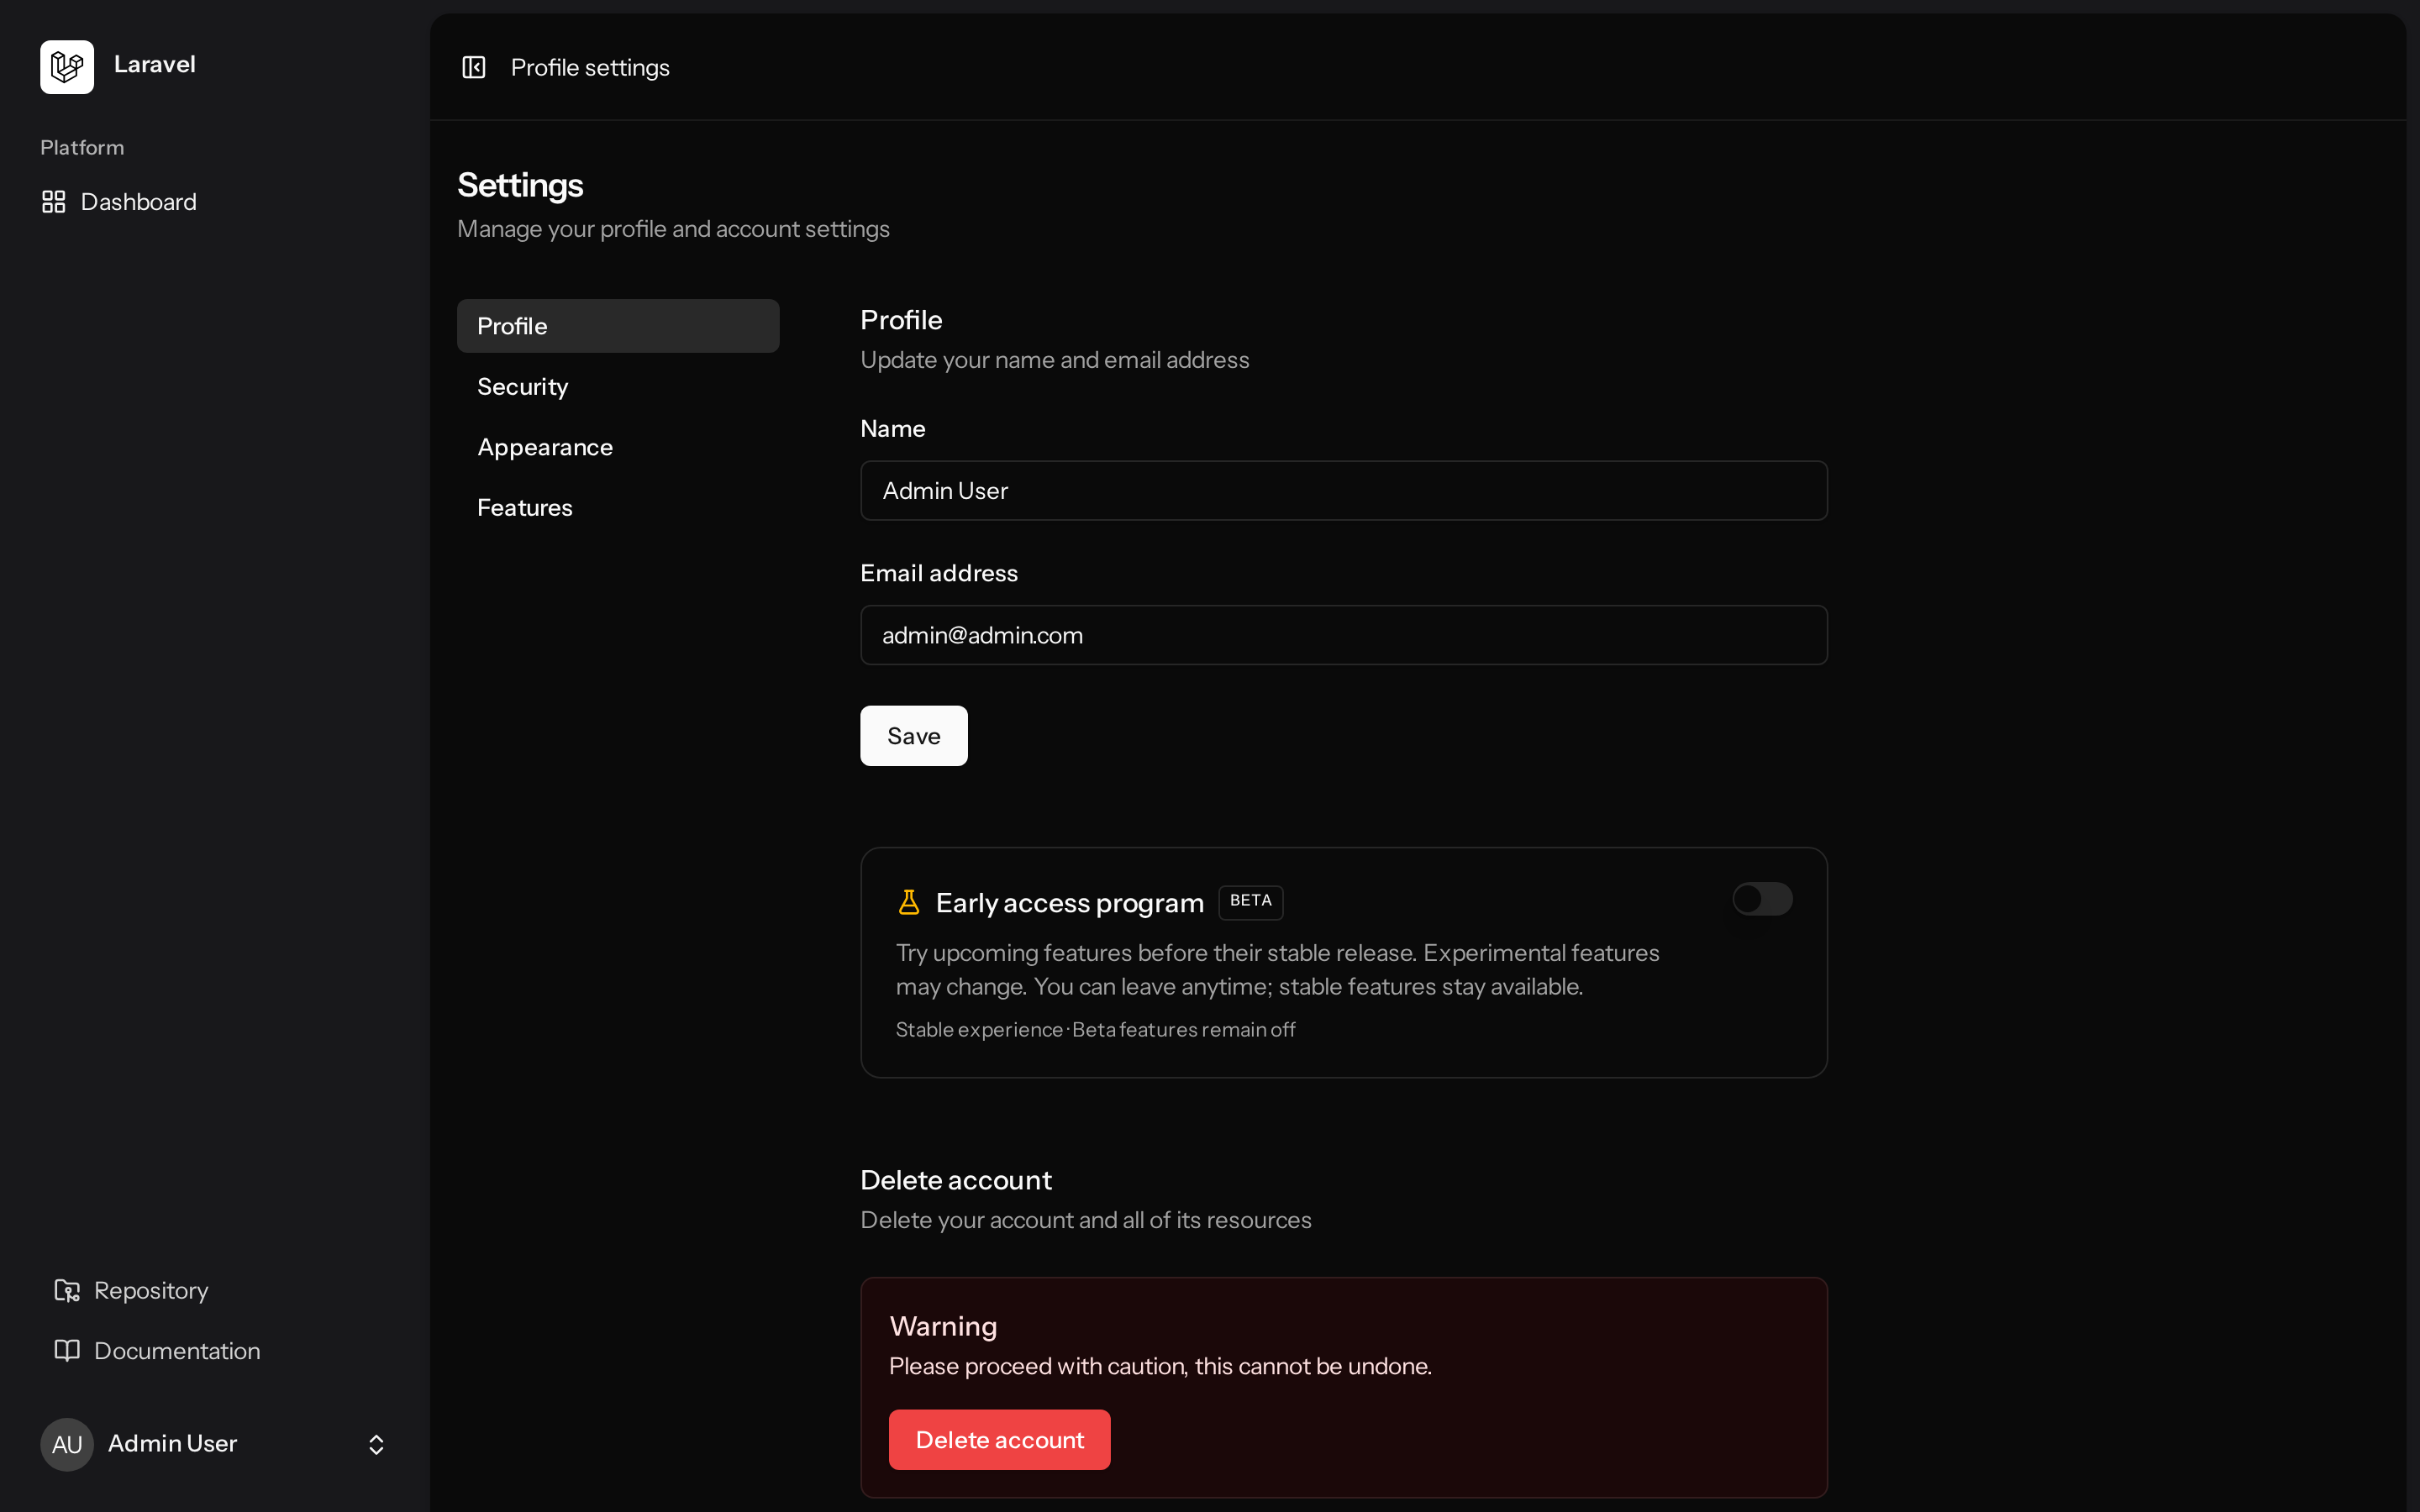Expand the Admin User account menu chevron

pos(376,1444)
